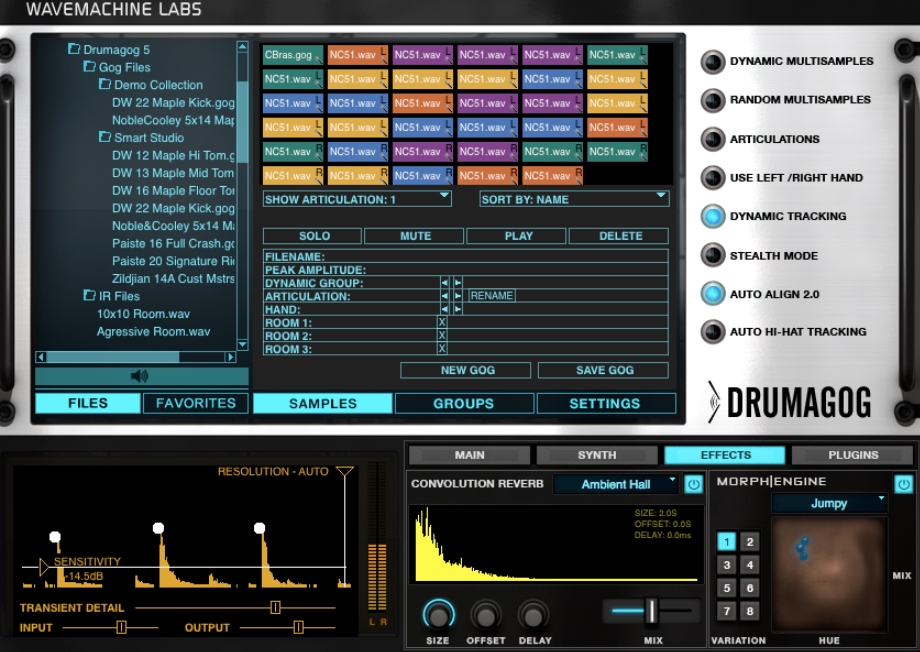Disable Auto Align 2.0
This screenshot has width=920, height=652.
pos(713,294)
